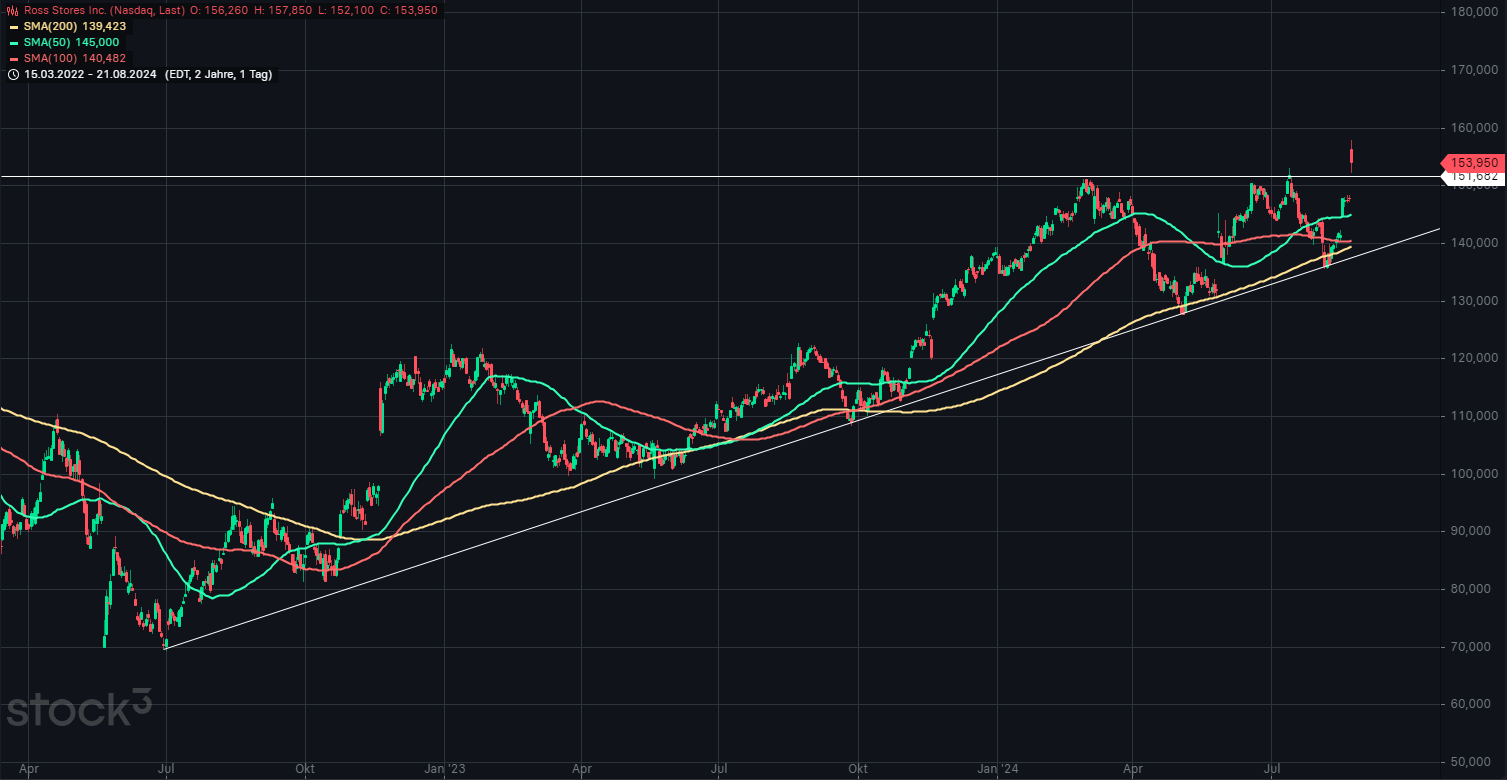Click the "SMA(50) 145,000" legend entry text
1507x780 pixels.
[x=71, y=42]
